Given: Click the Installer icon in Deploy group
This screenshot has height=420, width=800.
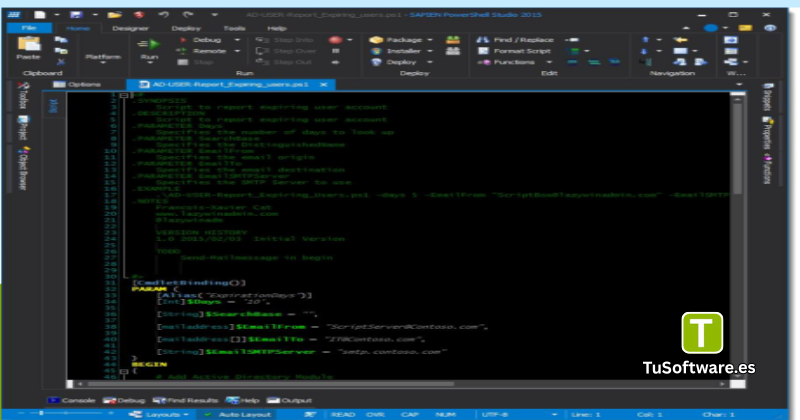Looking at the screenshot, I should (x=377, y=51).
